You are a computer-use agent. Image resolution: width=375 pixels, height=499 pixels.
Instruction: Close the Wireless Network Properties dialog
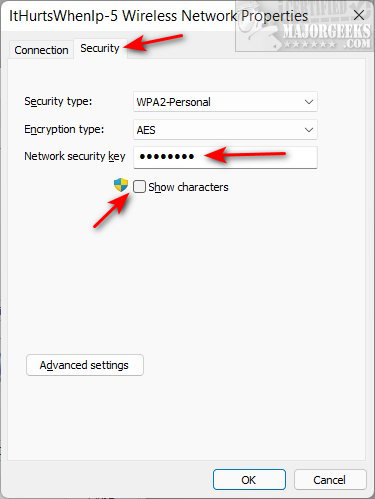coord(359,15)
